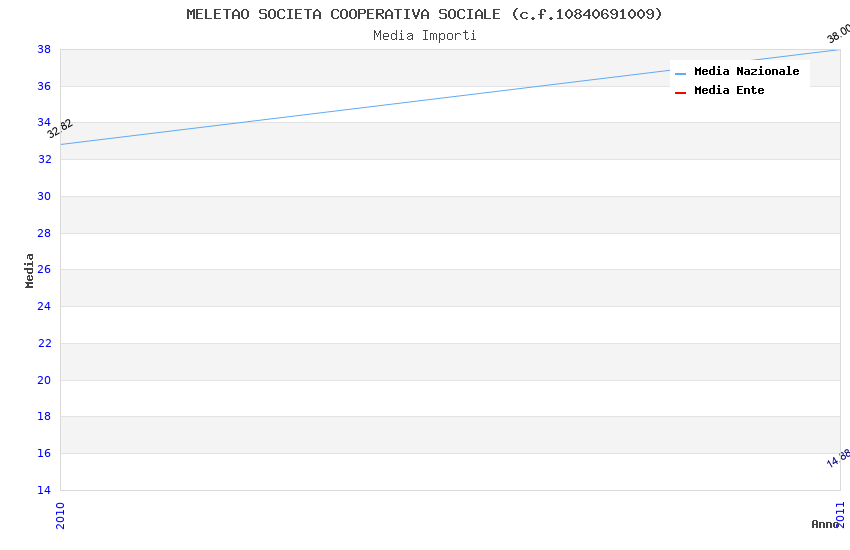Click the y-axis tick label 32
Screen dimensions: 850x550
[x=44, y=159]
